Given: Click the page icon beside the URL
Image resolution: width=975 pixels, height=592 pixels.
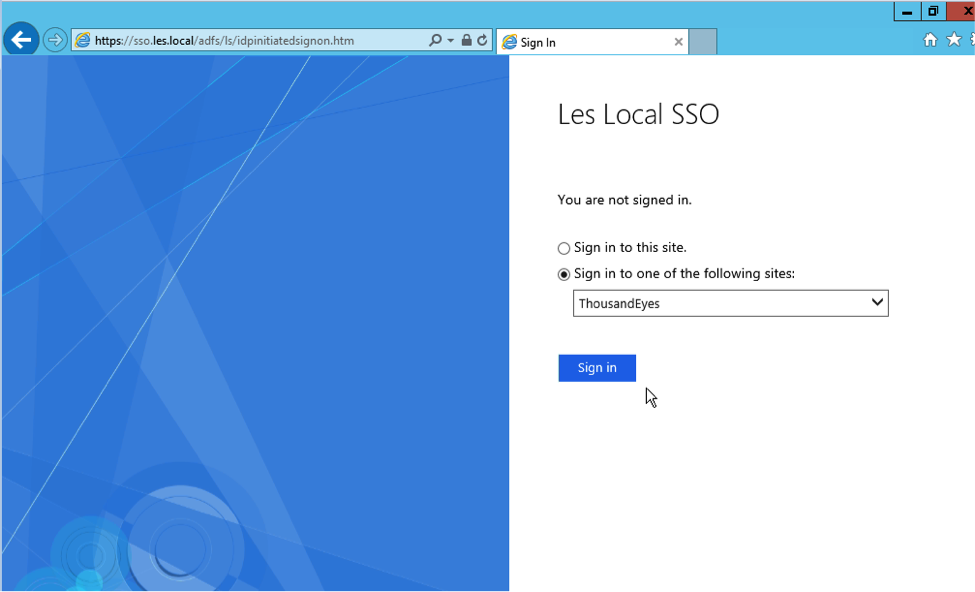Looking at the screenshot, I should 83,41.
